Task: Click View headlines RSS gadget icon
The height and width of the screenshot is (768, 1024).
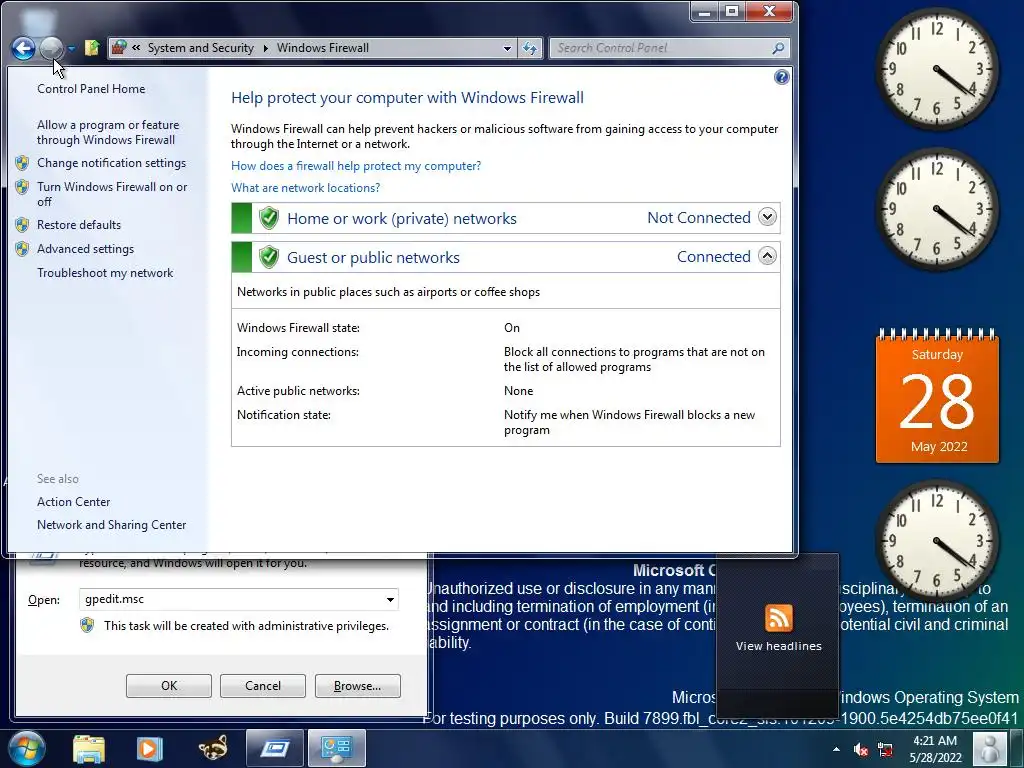Action: click(778, 618)
